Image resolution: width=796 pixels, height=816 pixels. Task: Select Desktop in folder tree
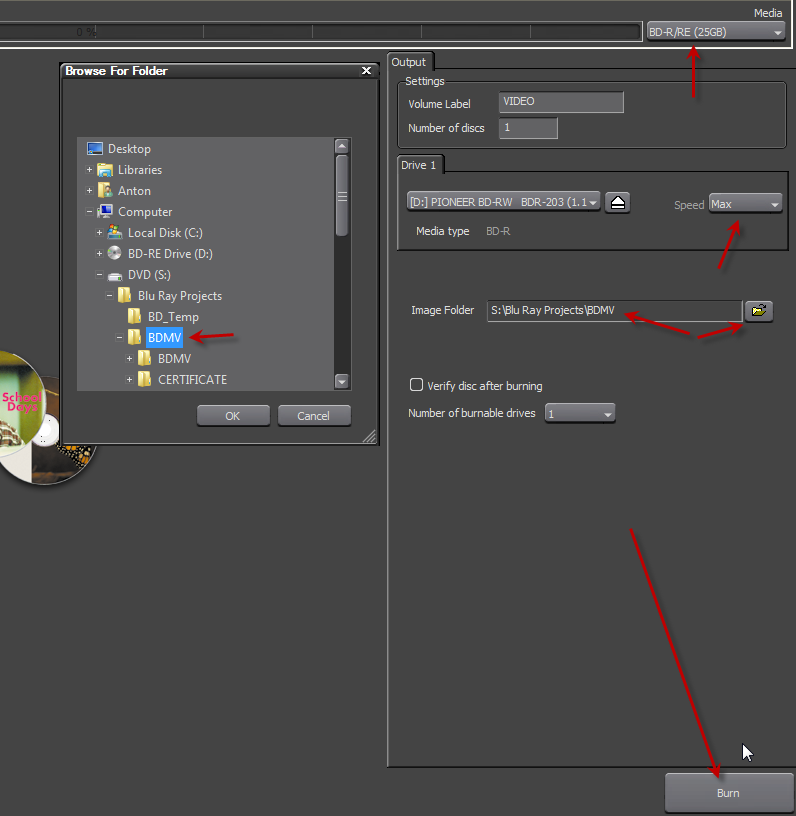129,149
